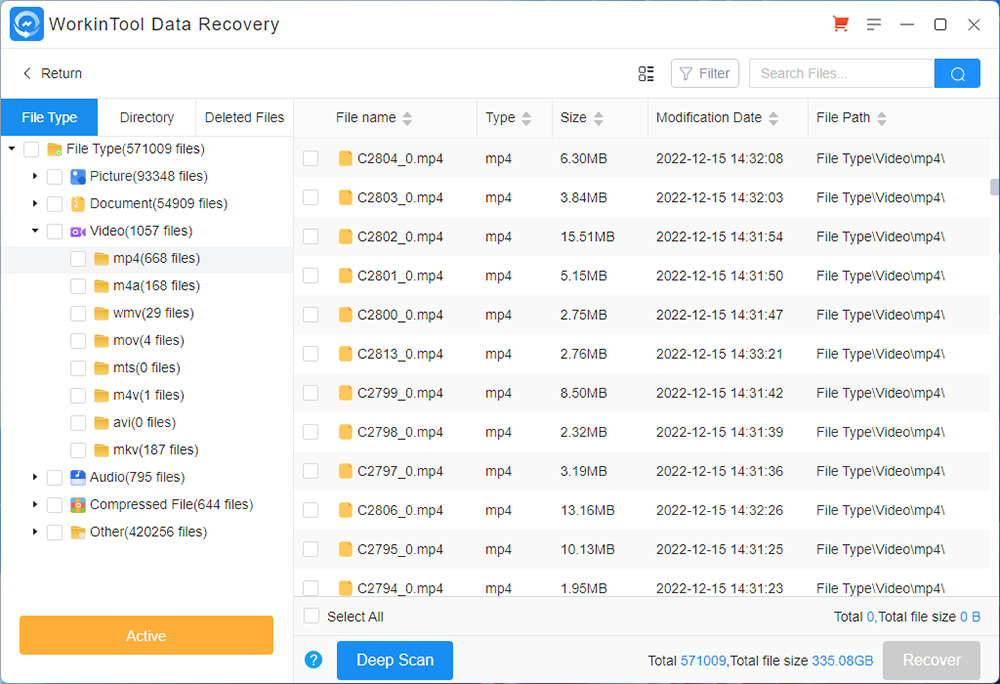This screenshot has height=684, width=1000.
Task: Click the orange Active button
Action: coord(146,636)
